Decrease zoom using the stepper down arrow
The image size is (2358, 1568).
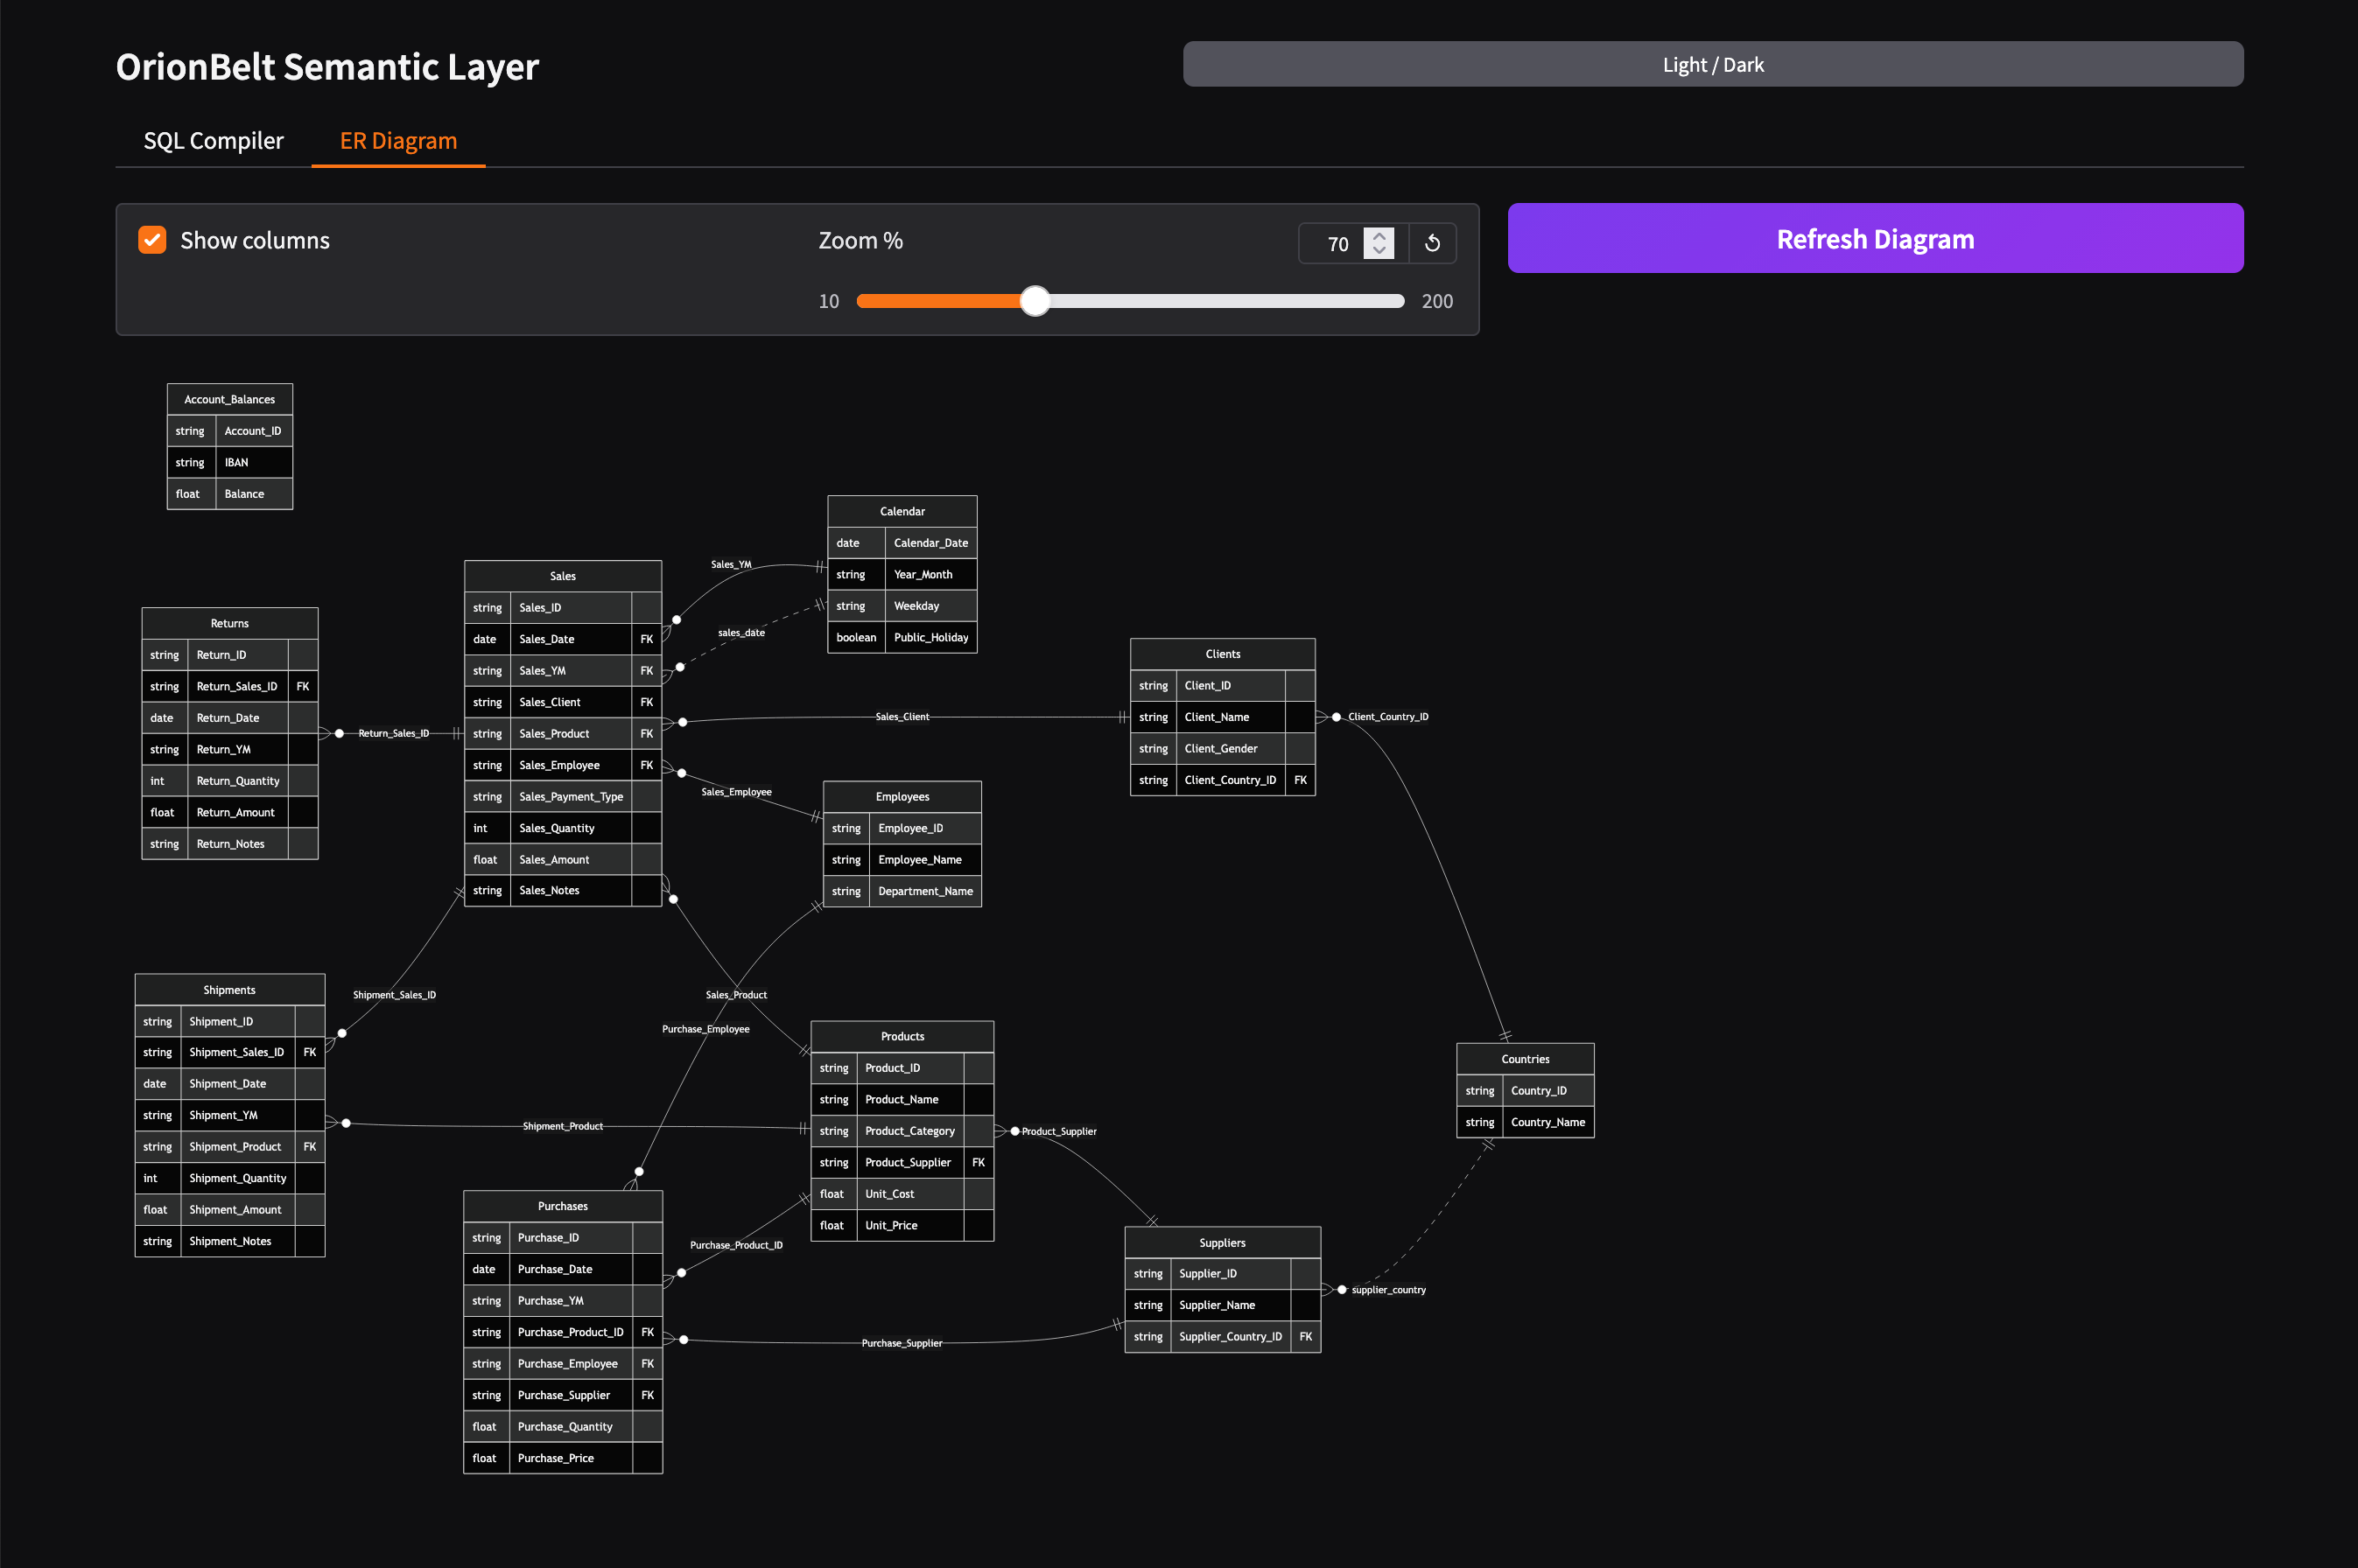[x=1378, y=252]
